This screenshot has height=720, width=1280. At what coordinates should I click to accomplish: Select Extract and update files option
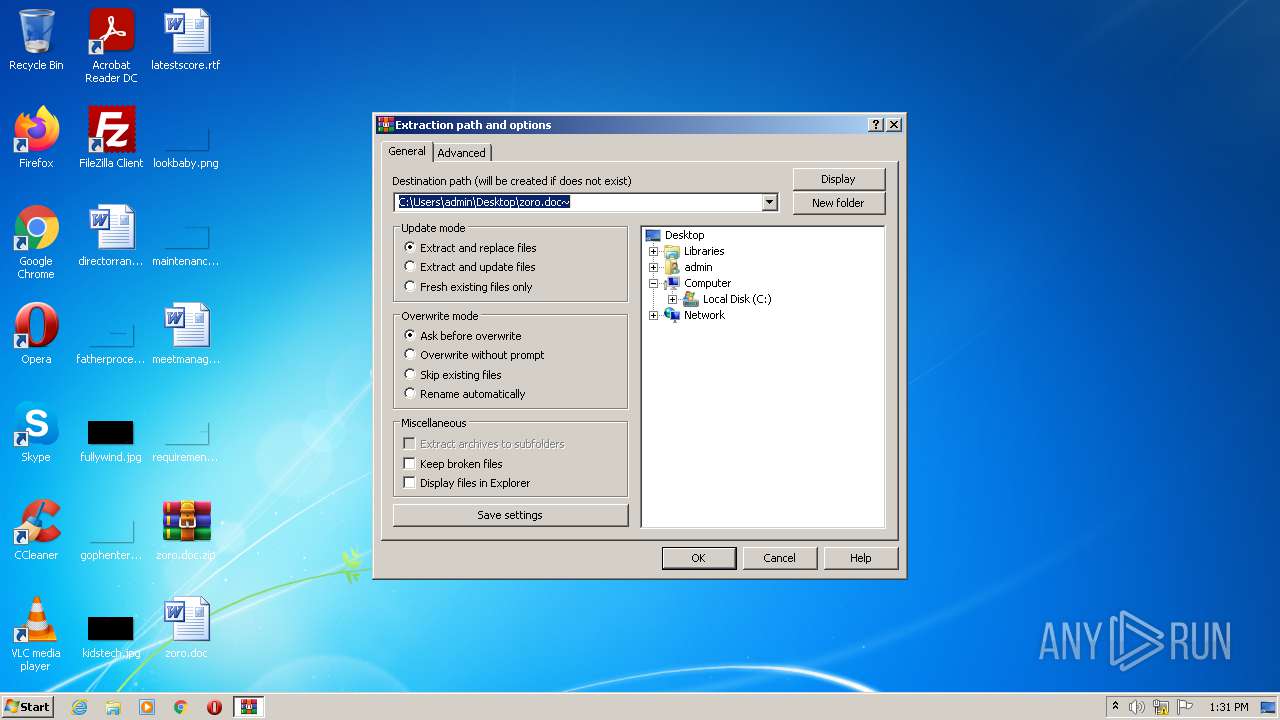470,267
